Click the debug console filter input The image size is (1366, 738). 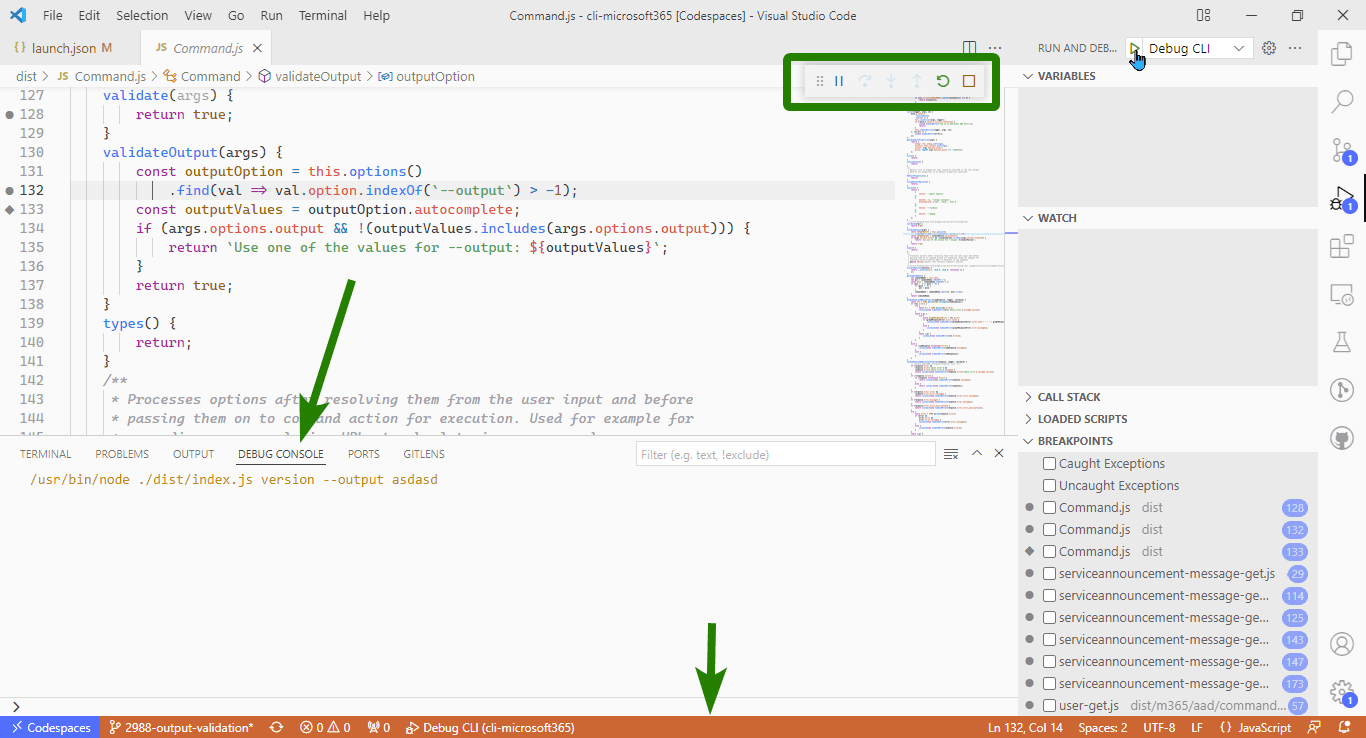(785, 455)
